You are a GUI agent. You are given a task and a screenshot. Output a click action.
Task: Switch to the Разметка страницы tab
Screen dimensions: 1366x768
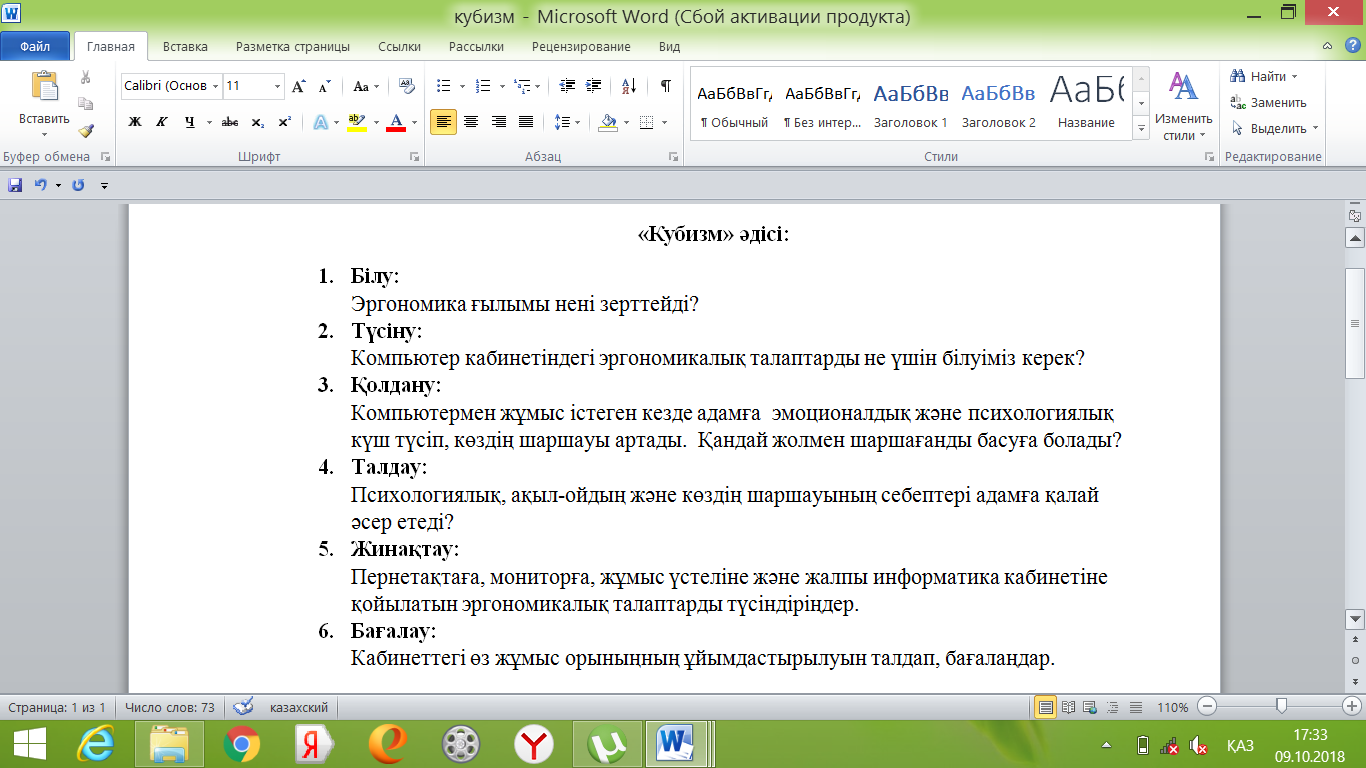point(293,46)
